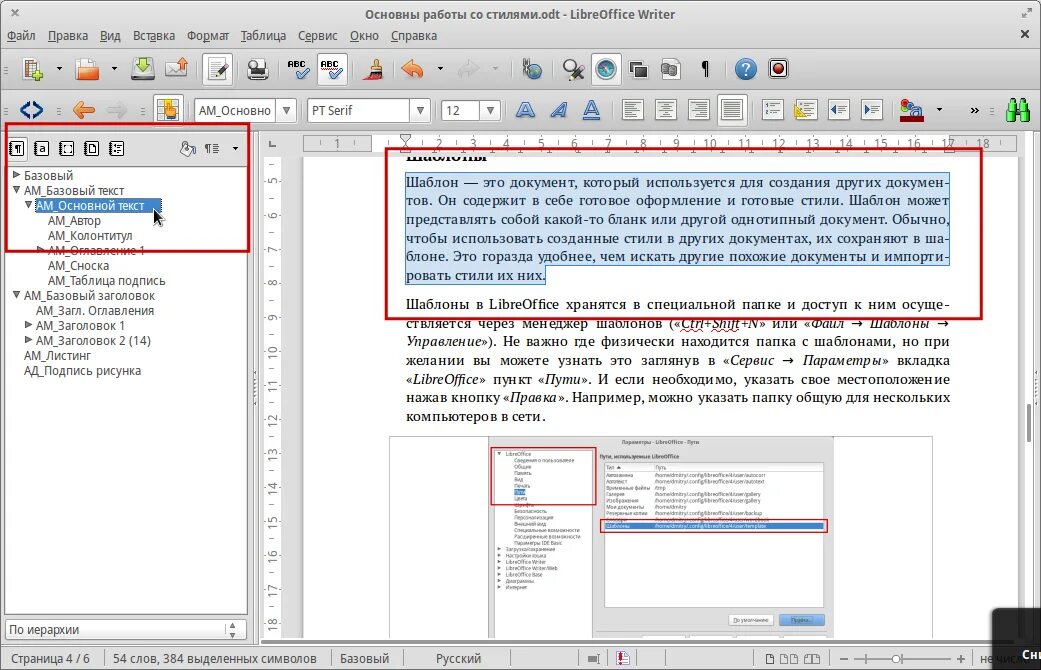Show the Paragraph Styles category
The image size is (1041, 670).
pos(17,148)
